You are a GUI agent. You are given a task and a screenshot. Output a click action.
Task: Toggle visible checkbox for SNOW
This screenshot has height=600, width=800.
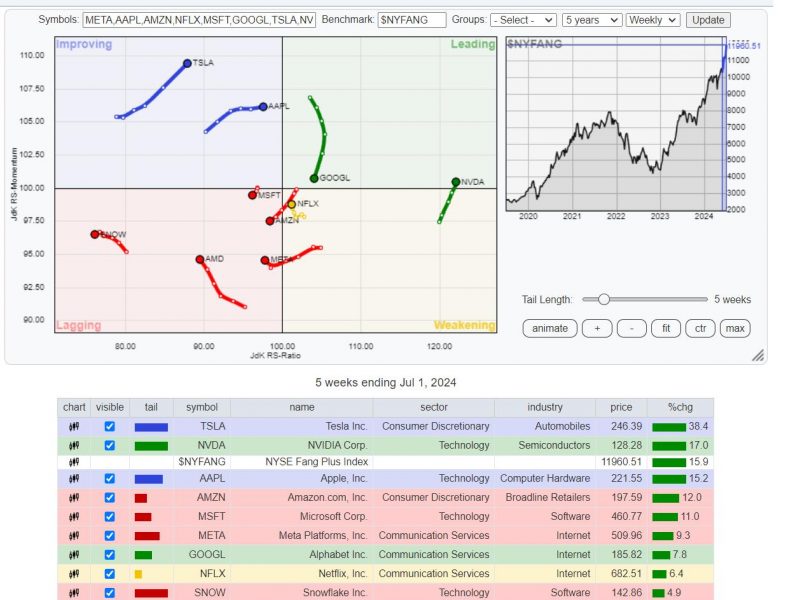click(110, 593)
